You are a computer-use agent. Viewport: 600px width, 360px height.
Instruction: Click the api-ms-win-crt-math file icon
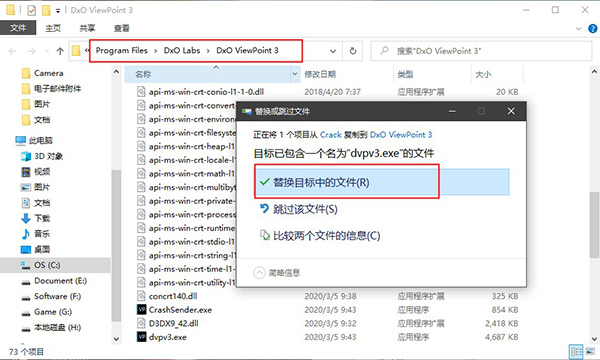[x=142, y=174]
